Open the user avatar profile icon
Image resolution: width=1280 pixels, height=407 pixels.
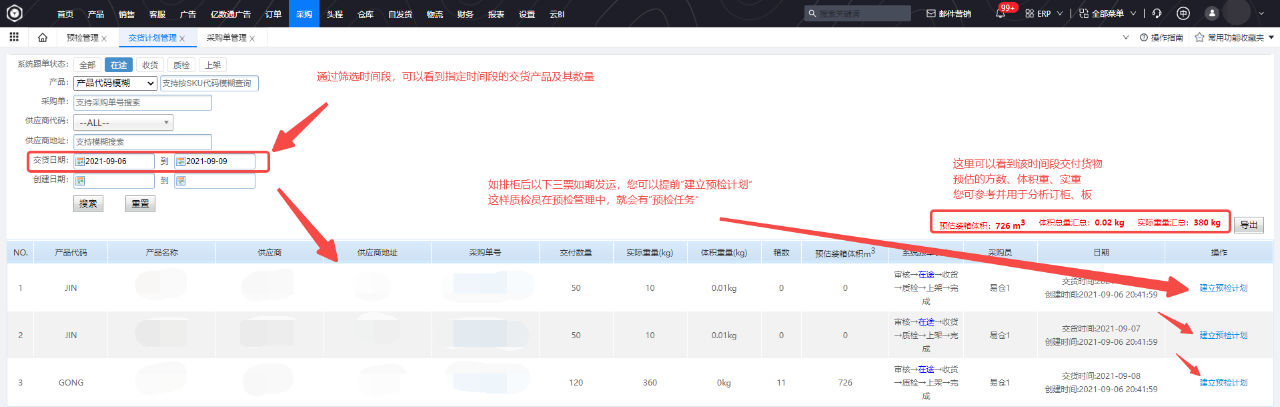(1212, 13)
